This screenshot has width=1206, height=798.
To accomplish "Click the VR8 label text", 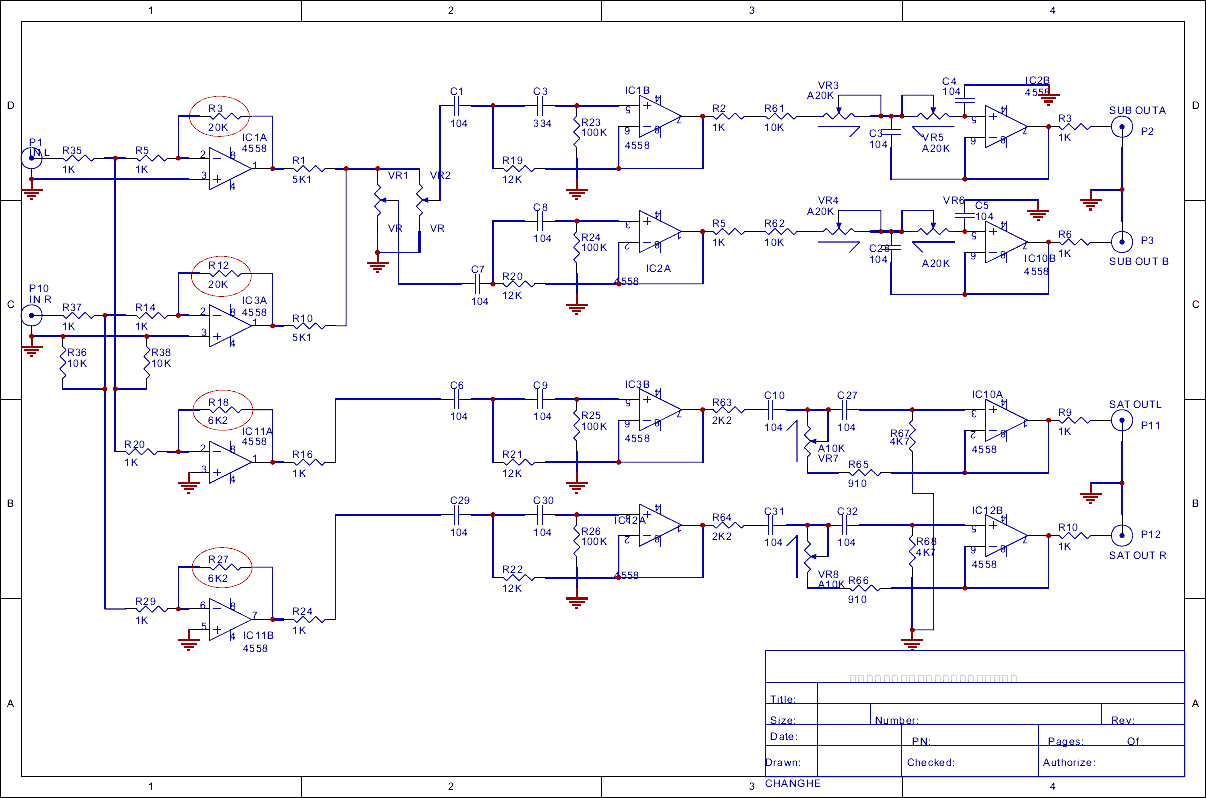I will [828, 574].
